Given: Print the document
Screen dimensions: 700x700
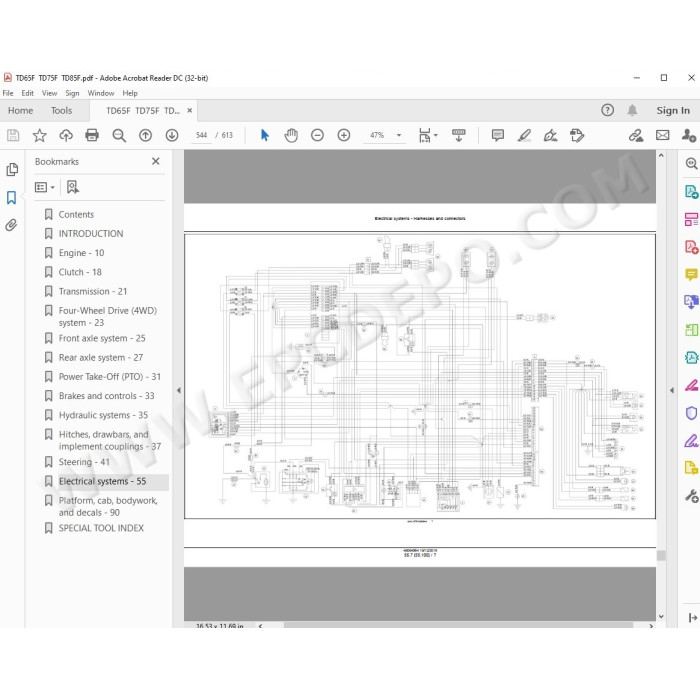Looking at the screenshot, I should pyautogui.click(x=92, y=135).
